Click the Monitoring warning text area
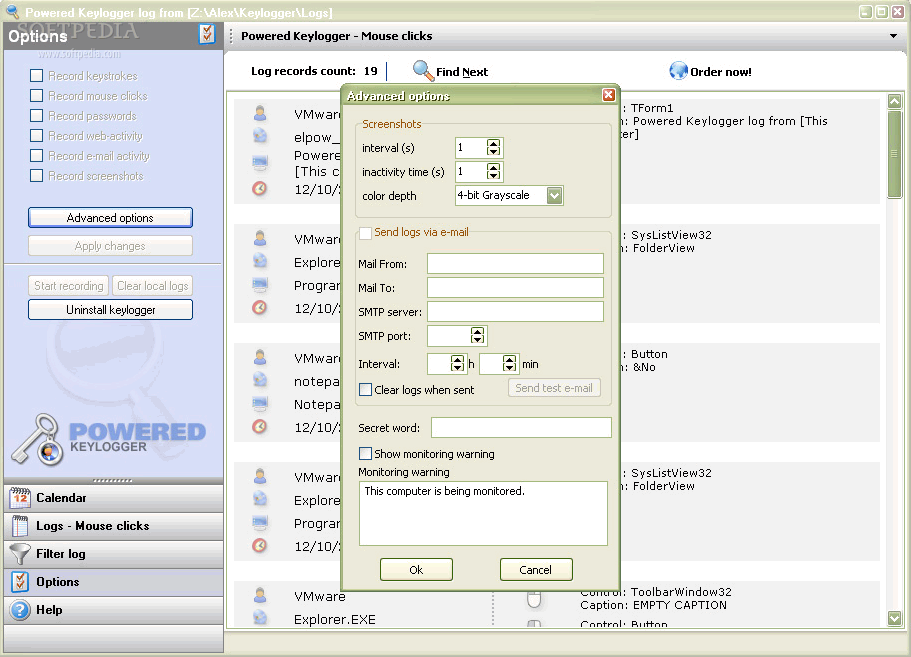Screen dimensions: 911x657 [x=483, y=513]
